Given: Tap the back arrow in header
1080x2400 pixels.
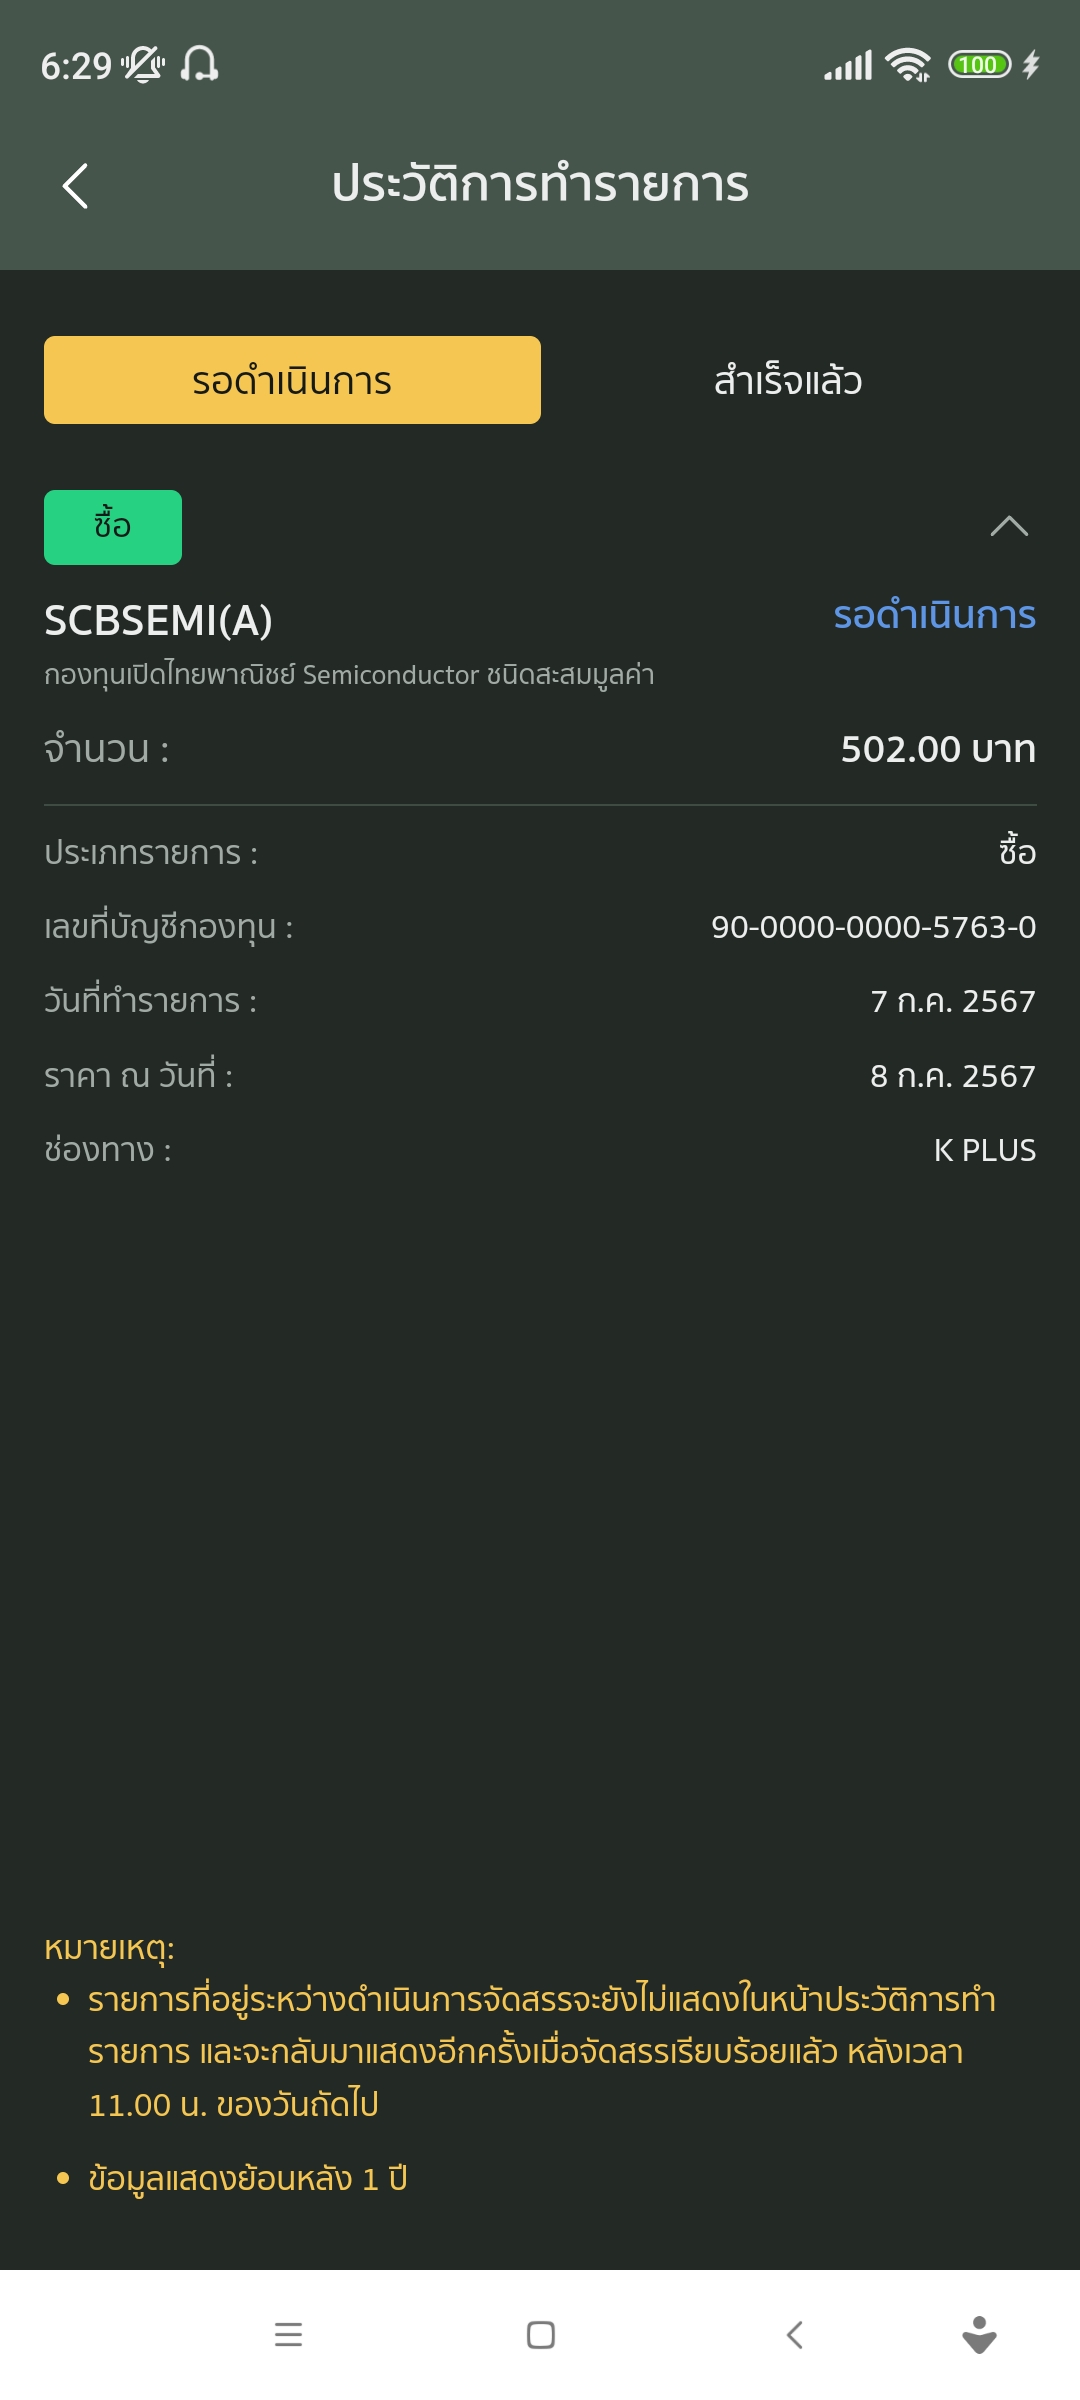Looking at the screenshot, I should [x=76, y=186].
